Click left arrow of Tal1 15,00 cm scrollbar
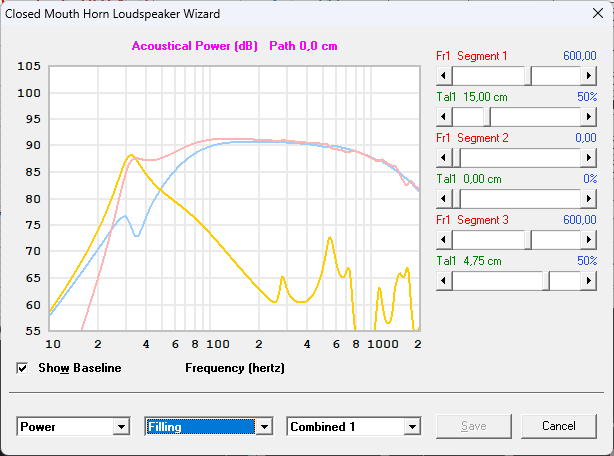The image size is (614, 456). point(444,116)
